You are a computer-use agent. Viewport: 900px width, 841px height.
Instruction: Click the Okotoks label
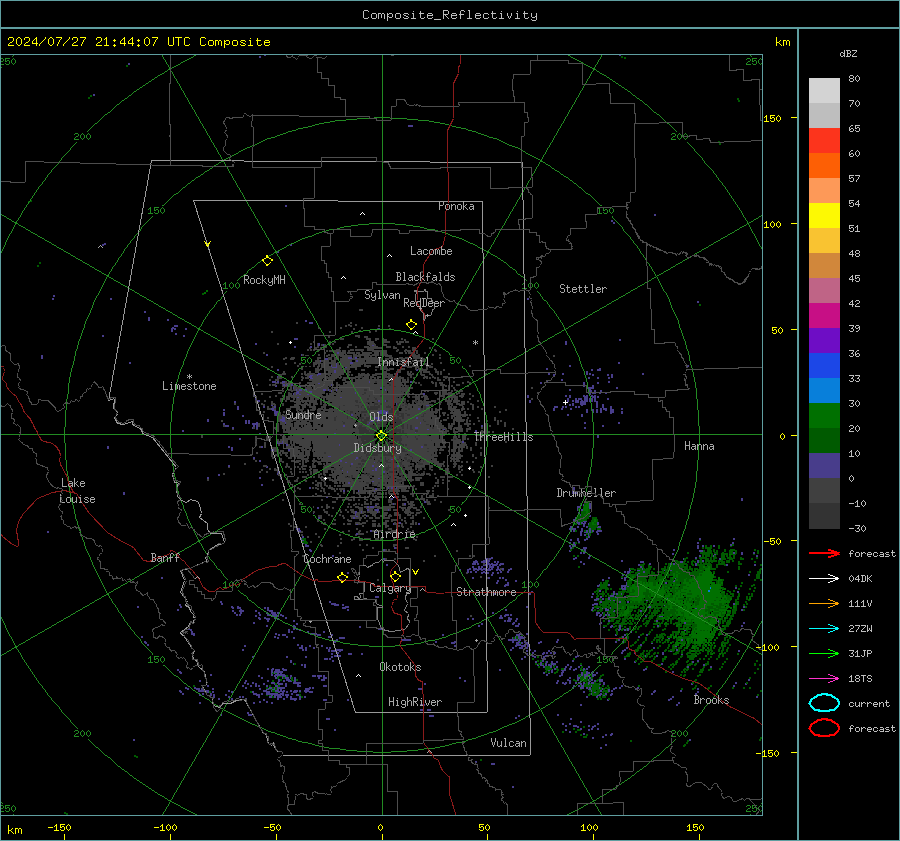[x=400, y=667]
